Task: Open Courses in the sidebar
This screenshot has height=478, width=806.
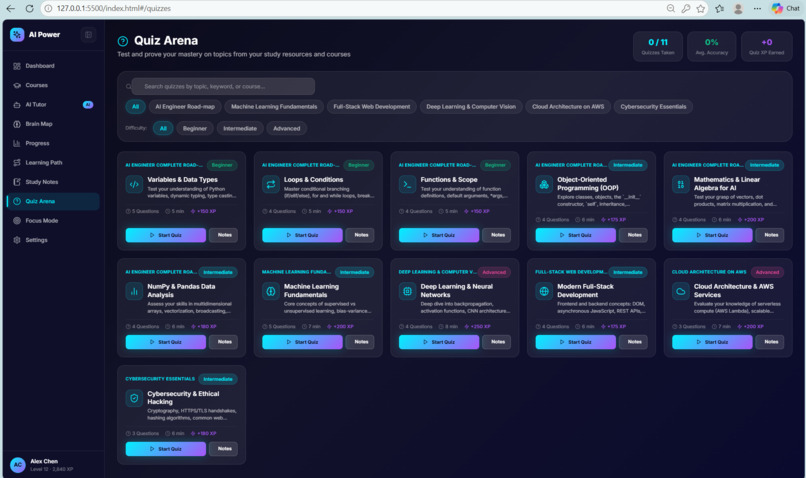Action: 53,85
